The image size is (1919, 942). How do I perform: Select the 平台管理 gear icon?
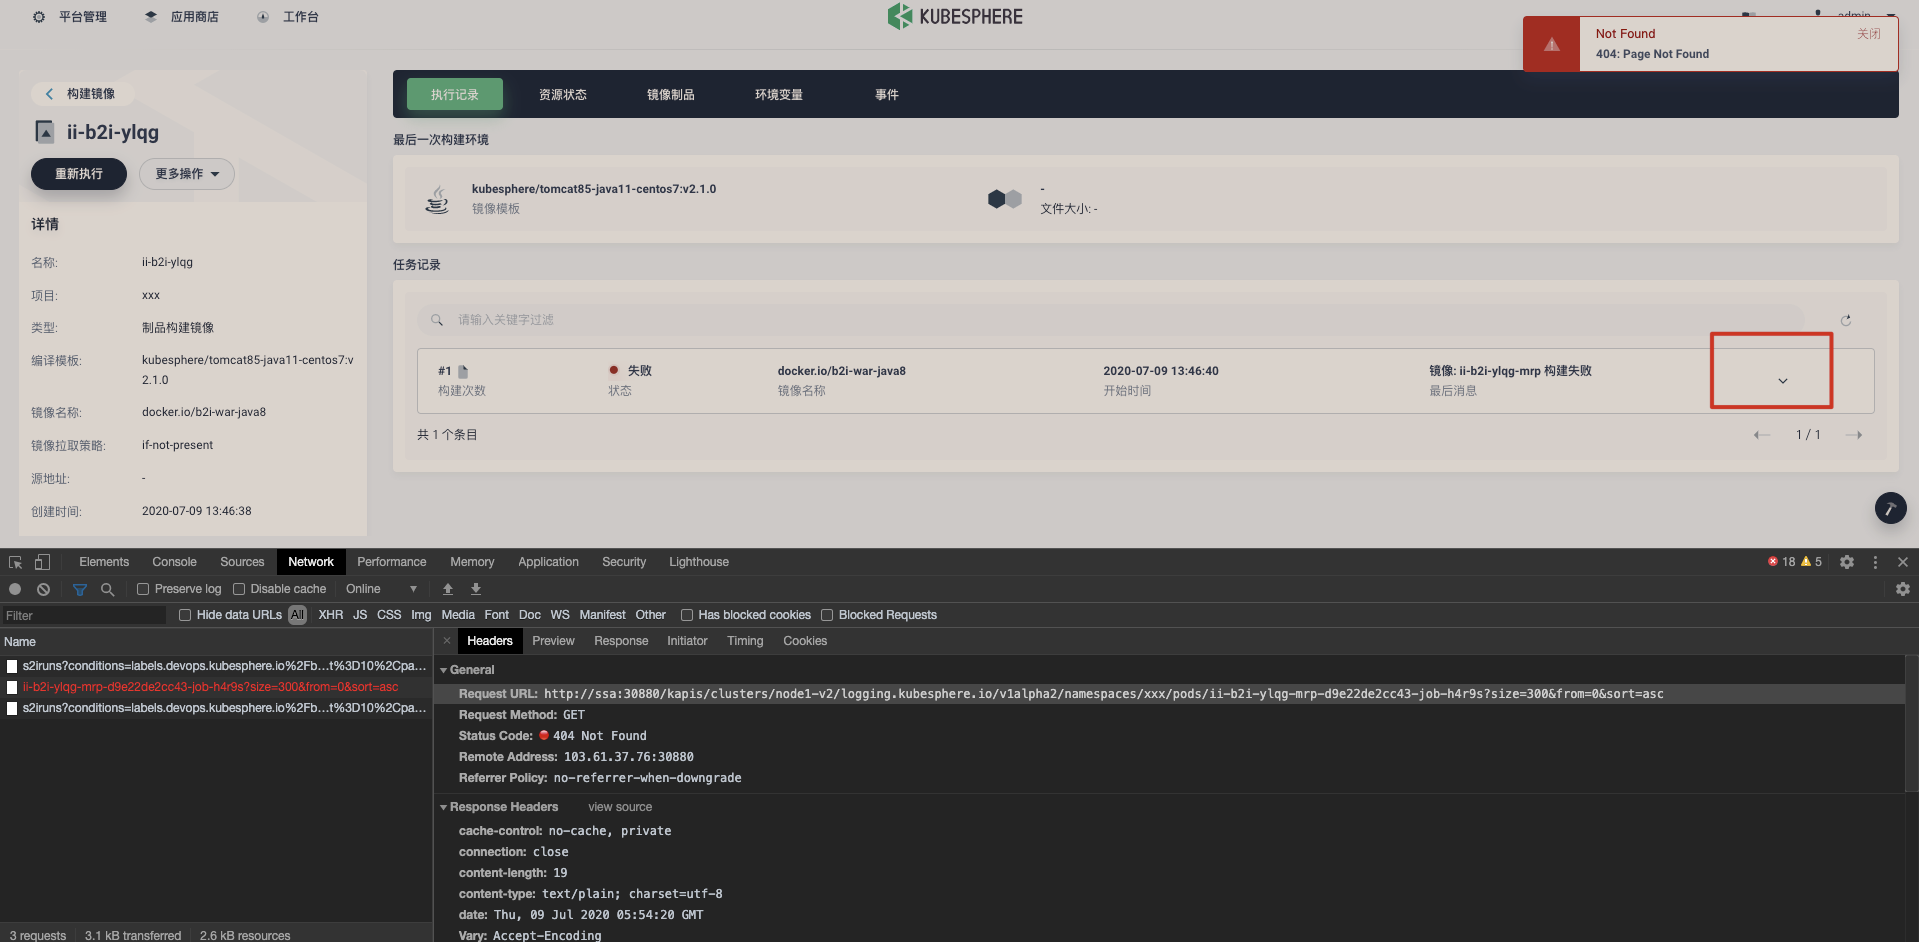pyautogui.click(x=38, y=16)
